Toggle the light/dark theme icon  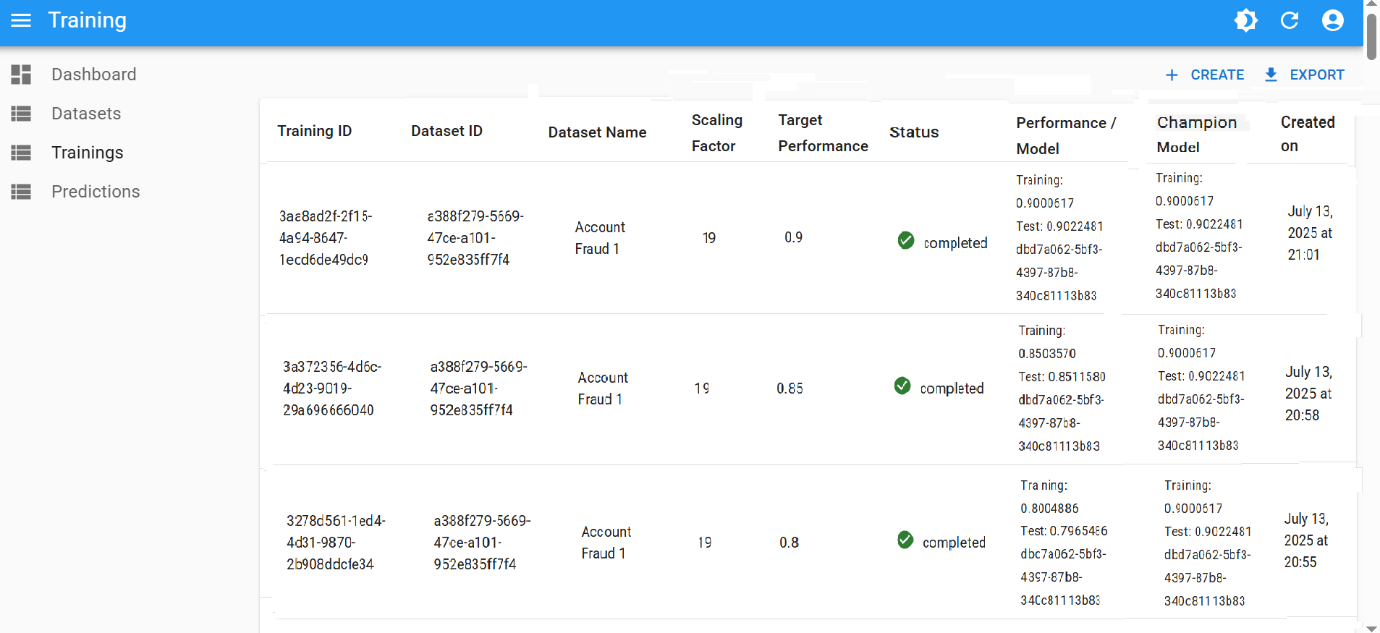[x=1245, y=21]
